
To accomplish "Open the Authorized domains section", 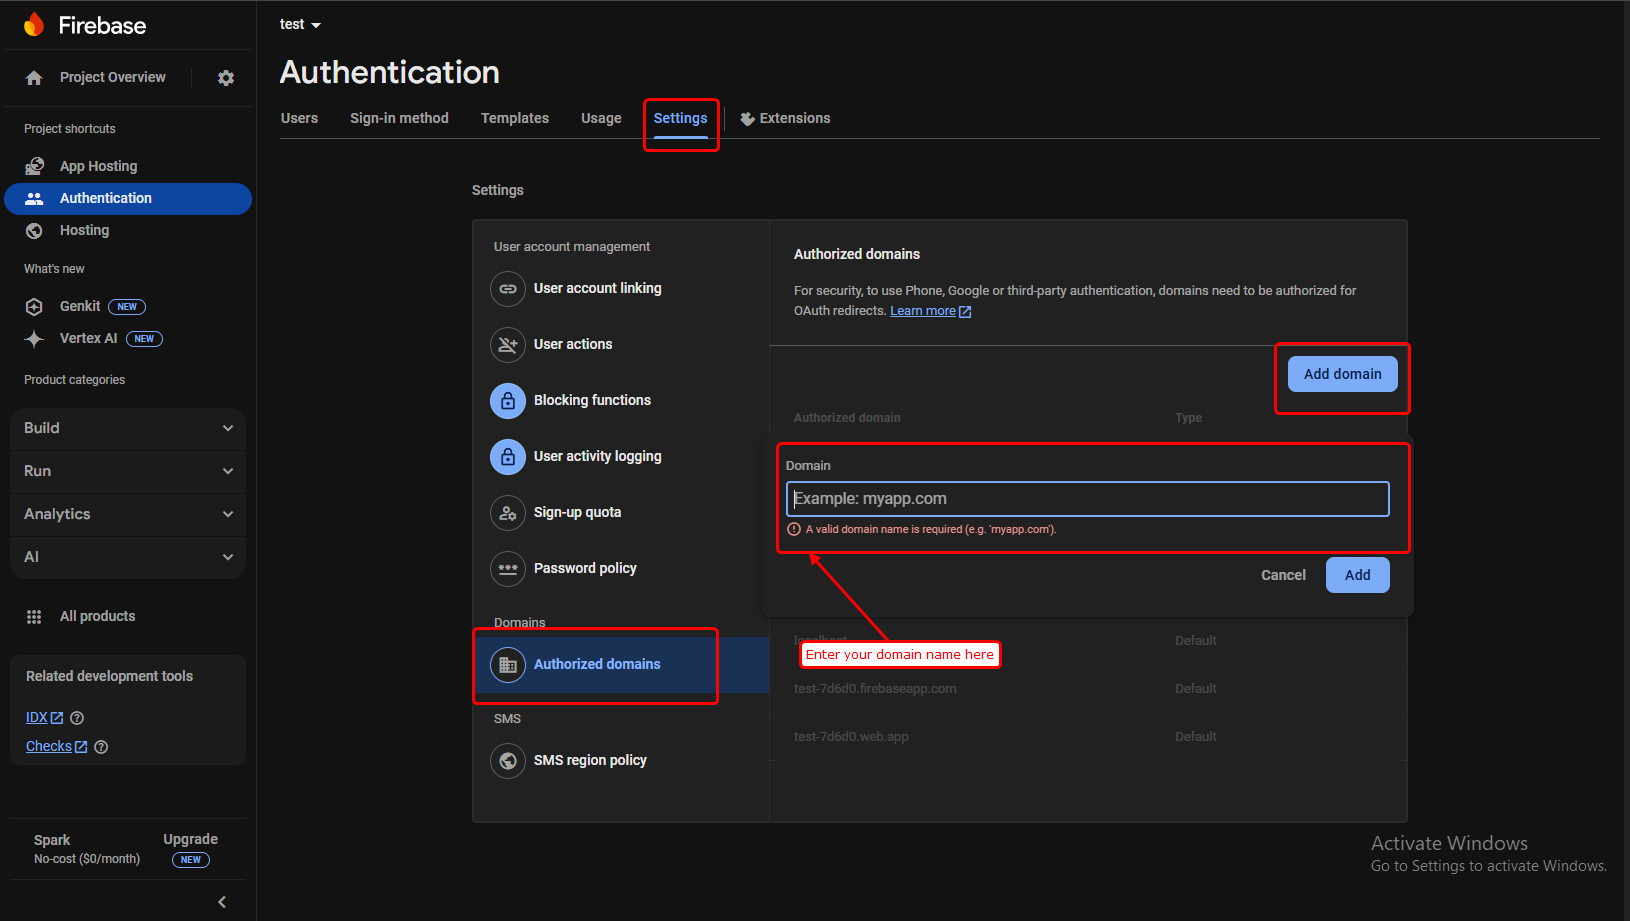I will (x=597, y=664).
